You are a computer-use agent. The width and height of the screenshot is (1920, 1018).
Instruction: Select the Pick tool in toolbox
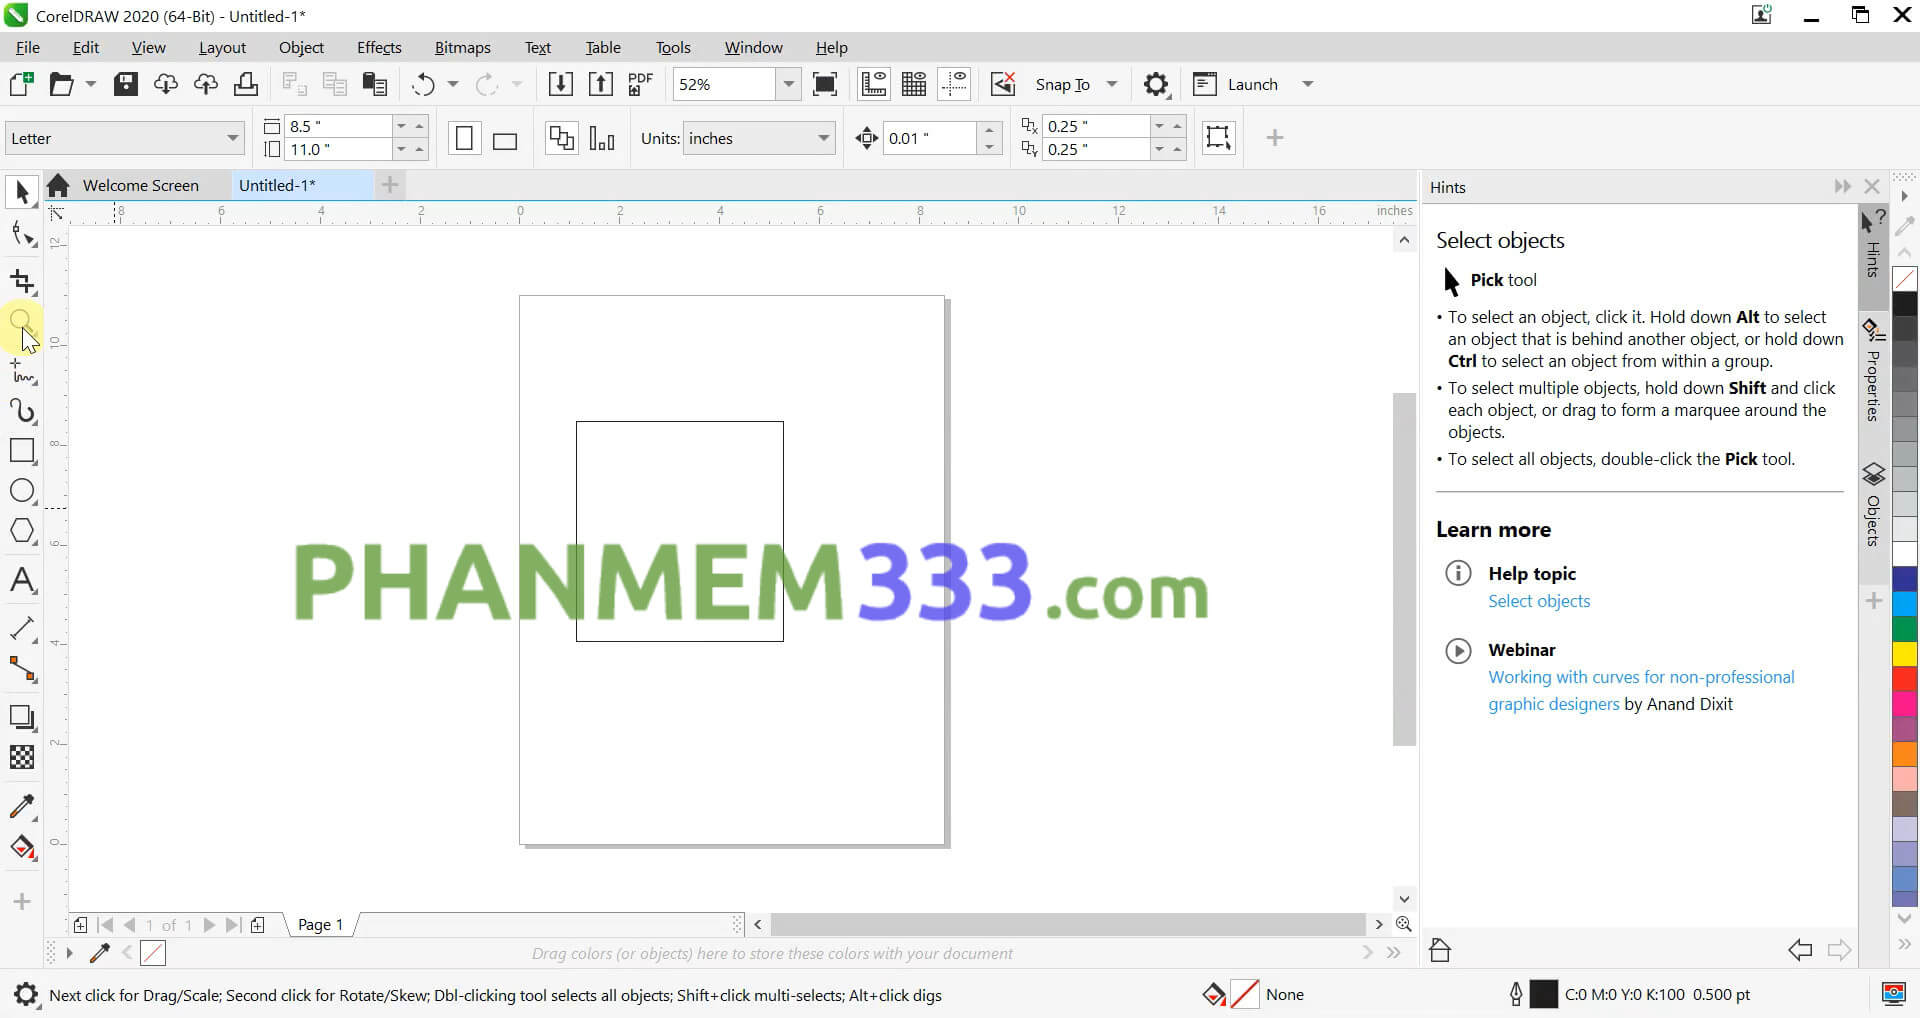(x=22, y=191)
